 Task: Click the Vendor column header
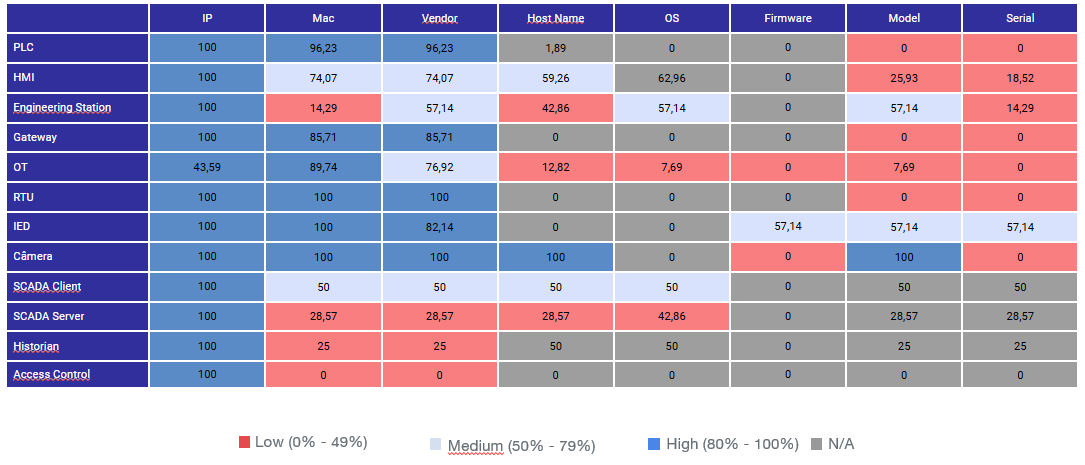tap(440, 18)
